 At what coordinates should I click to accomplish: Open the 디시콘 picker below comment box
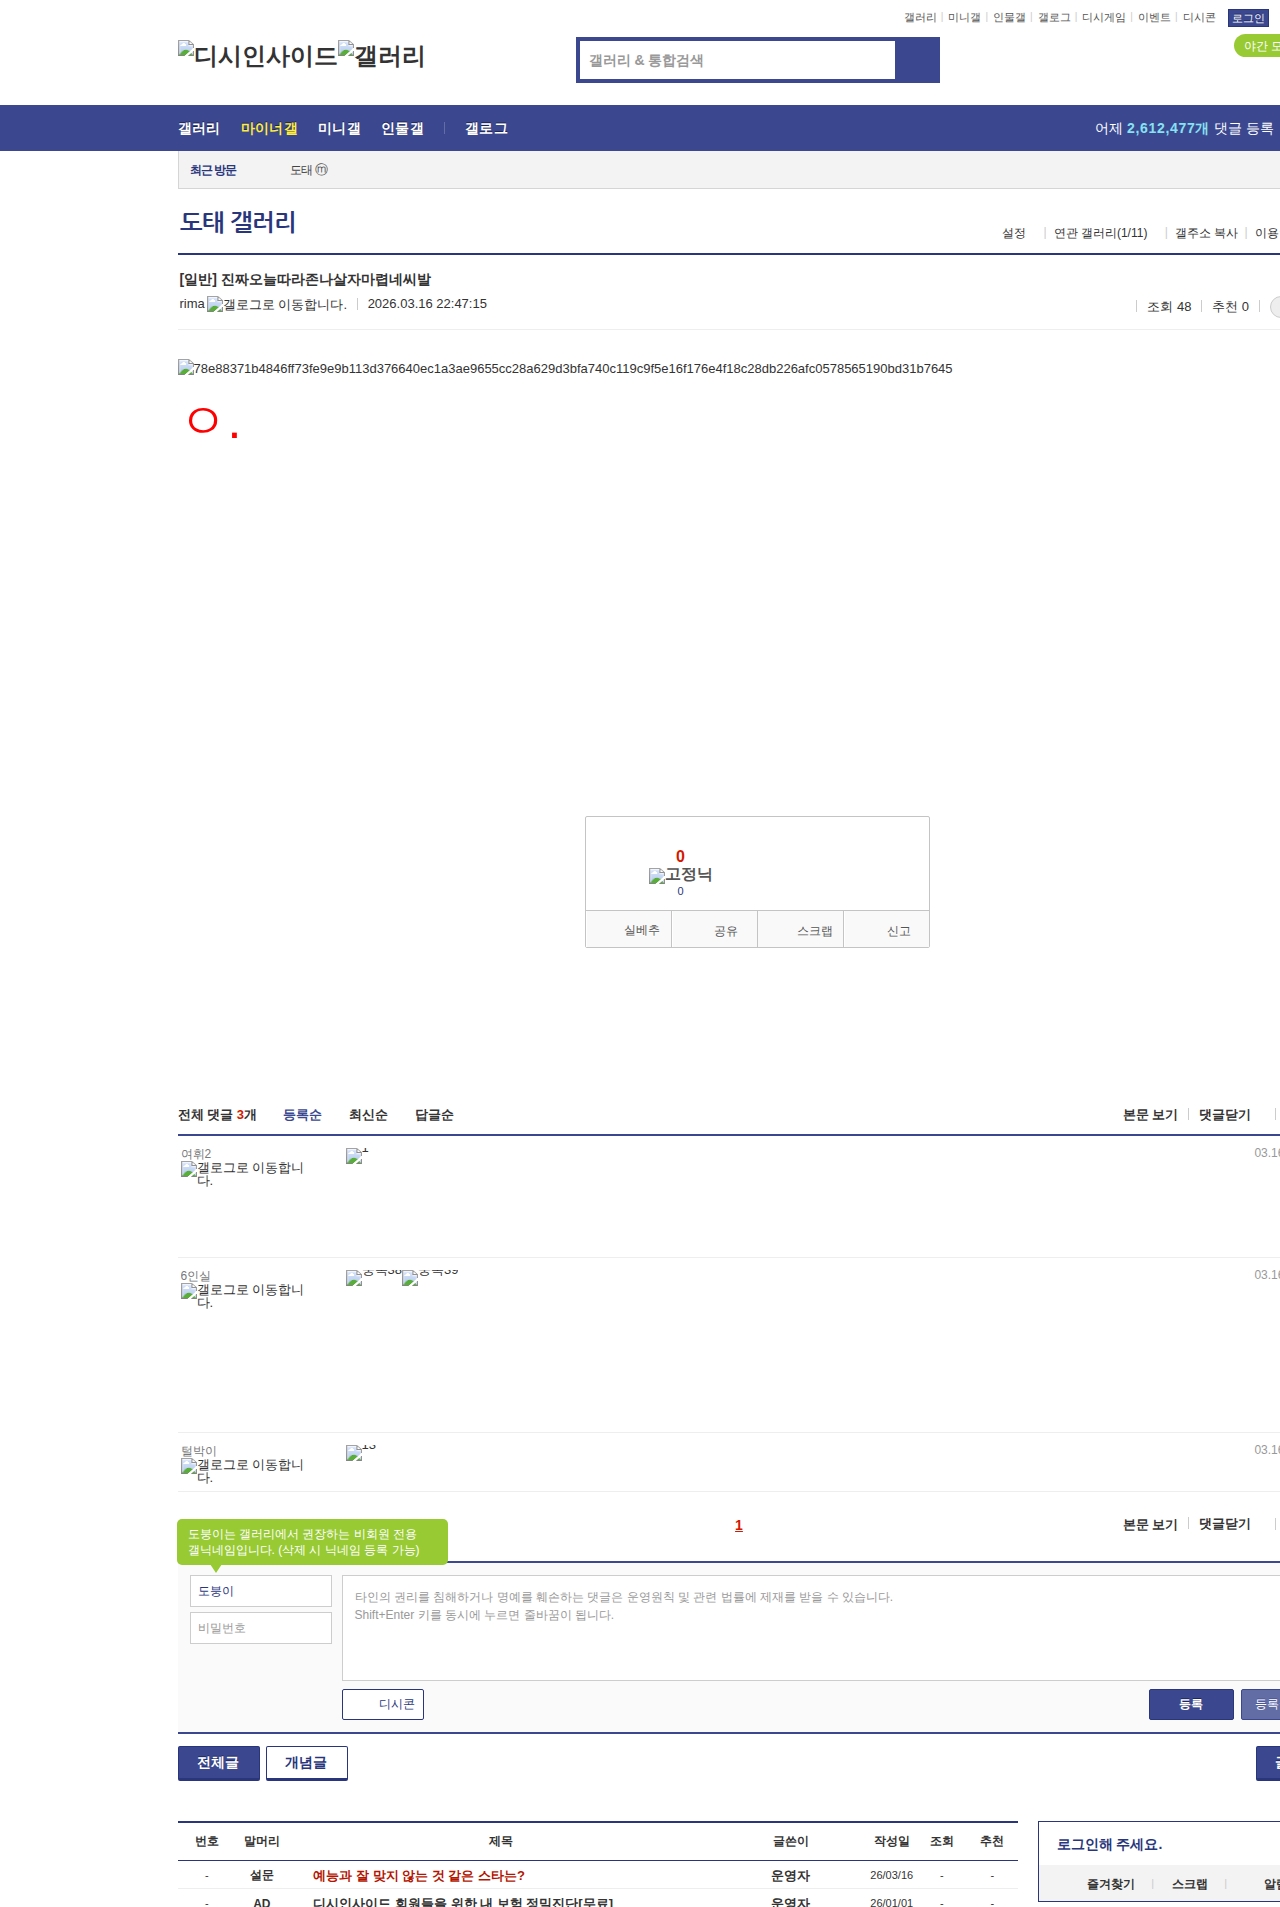point(383,1704)
